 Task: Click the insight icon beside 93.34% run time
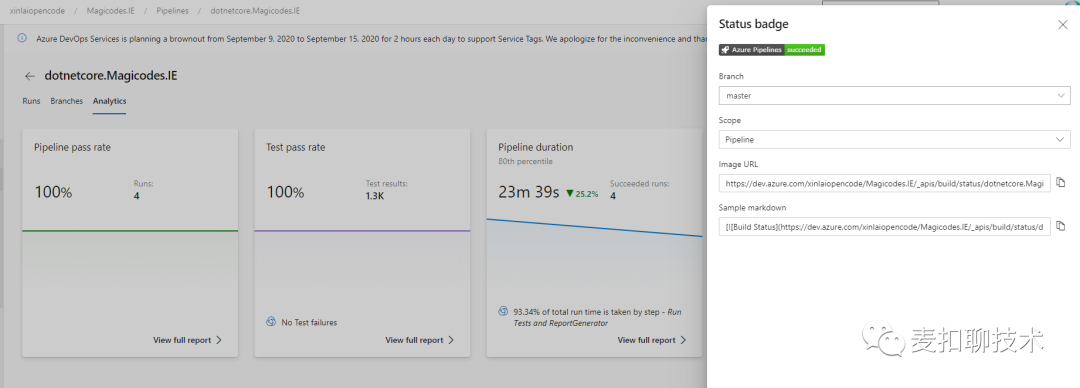(503, 312)
